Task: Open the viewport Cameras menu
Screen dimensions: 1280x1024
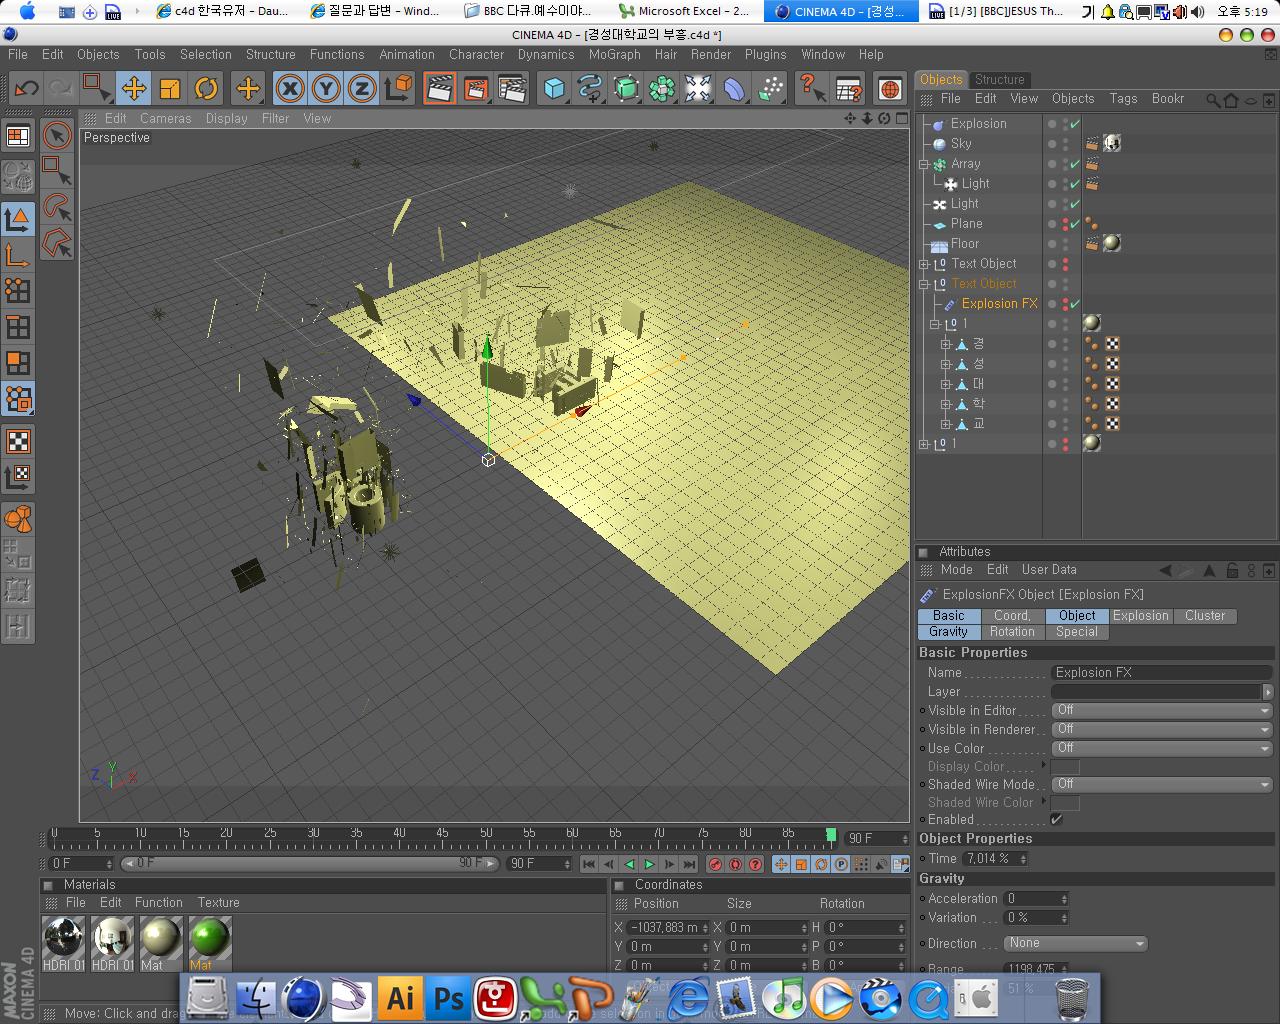Action: (166, 118)
